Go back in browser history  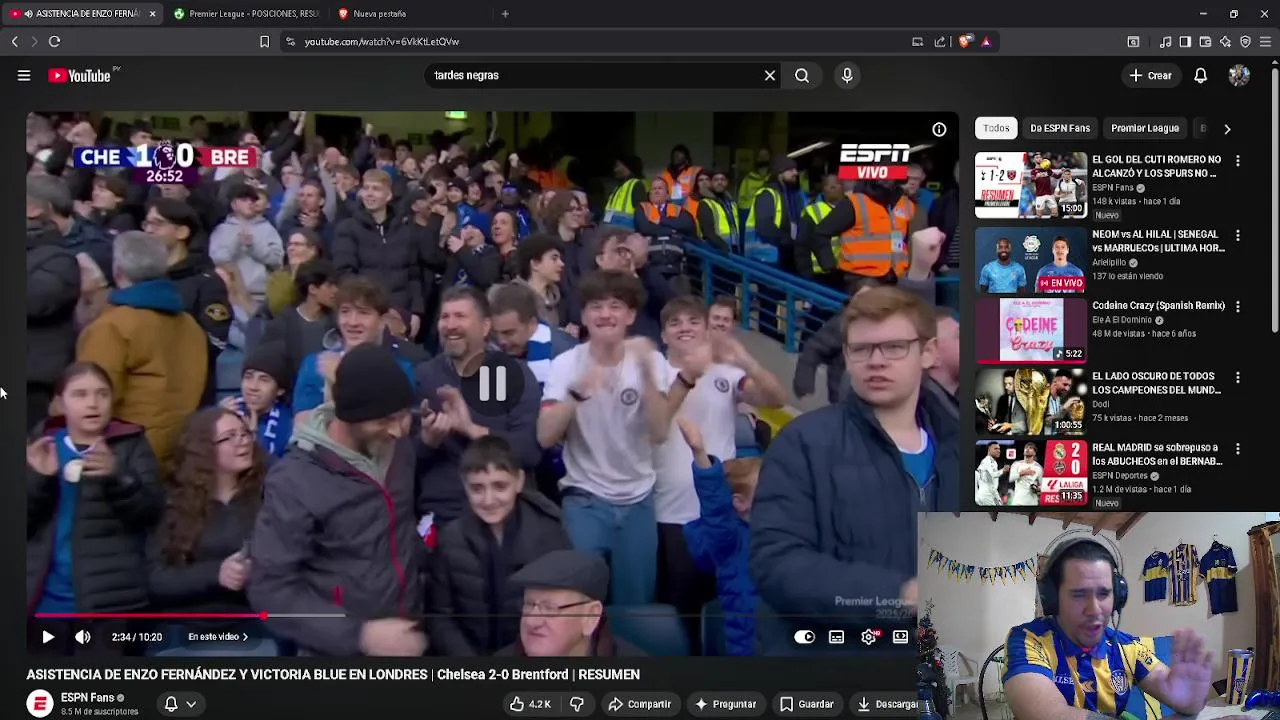click(x=14, y=42)
